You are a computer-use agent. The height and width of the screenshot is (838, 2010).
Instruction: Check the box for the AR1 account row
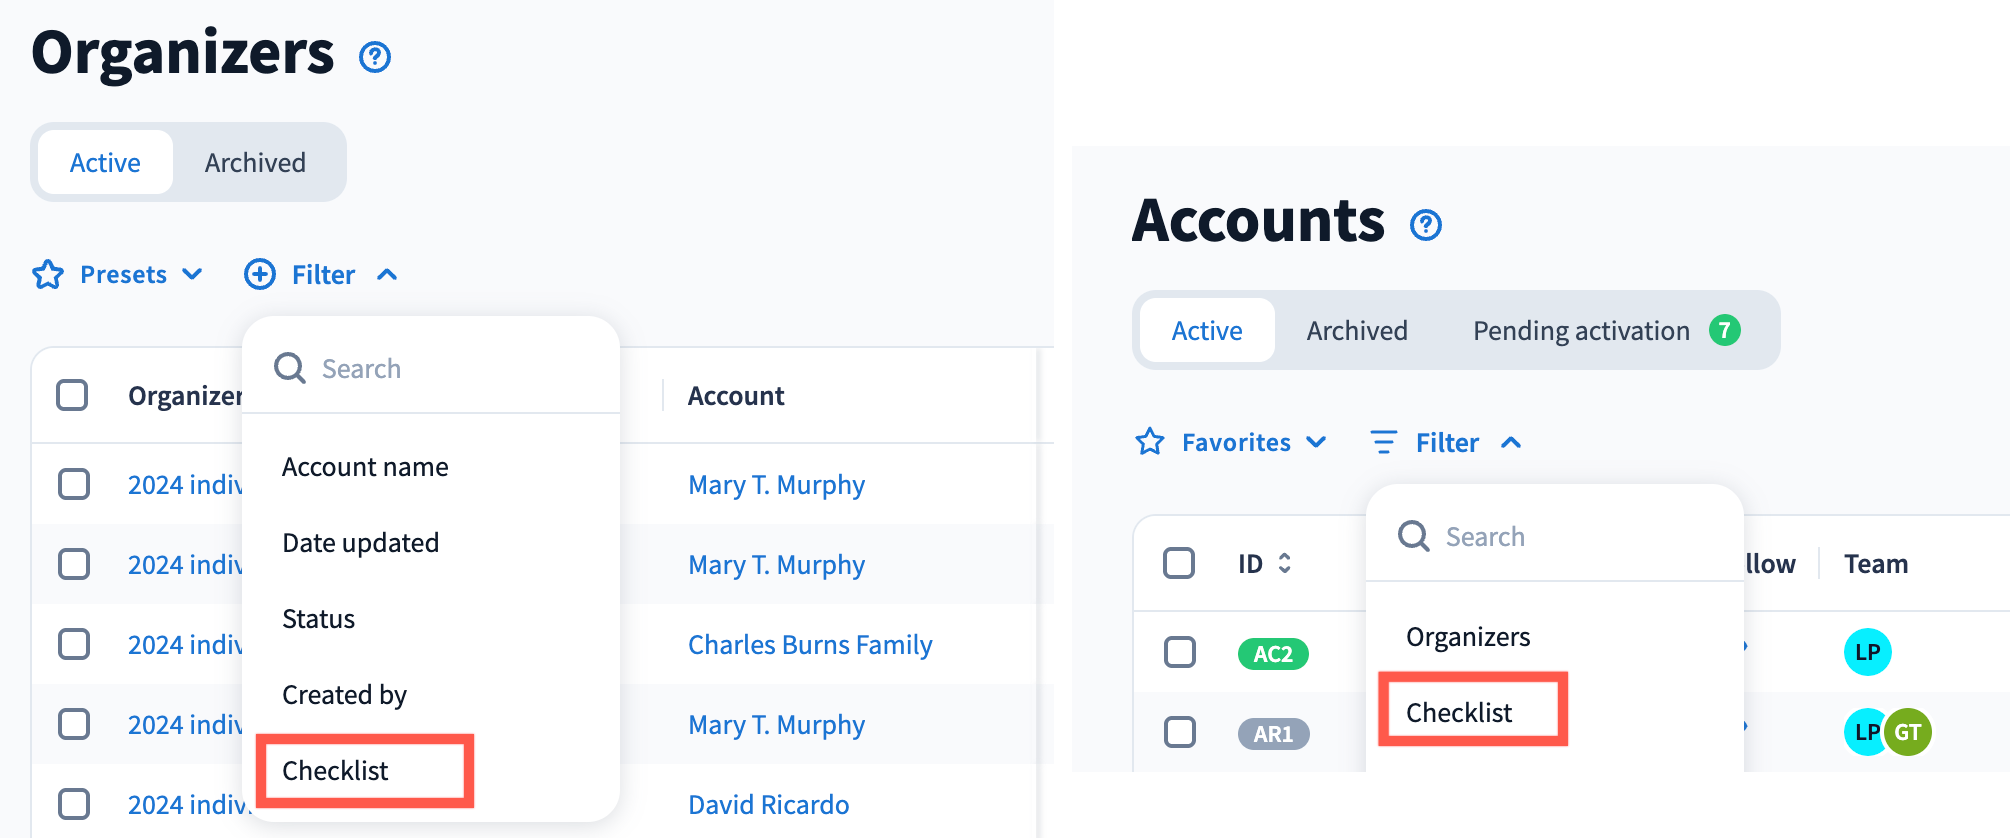[1180, 732]
